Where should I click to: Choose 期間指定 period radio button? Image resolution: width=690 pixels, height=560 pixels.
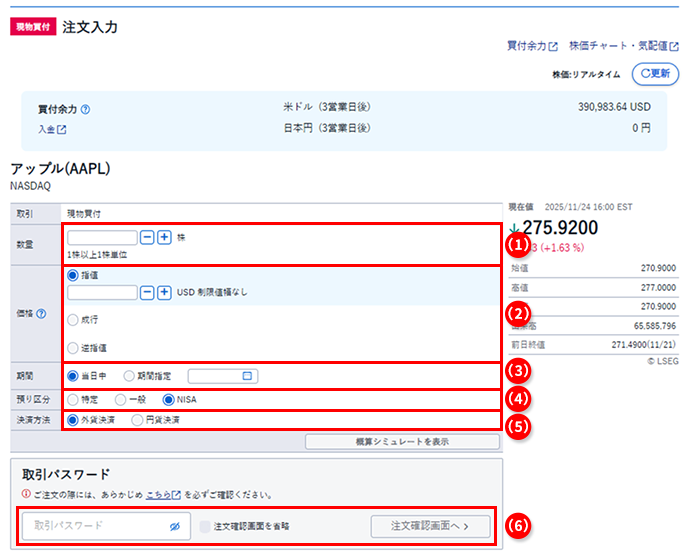(129, 376)
